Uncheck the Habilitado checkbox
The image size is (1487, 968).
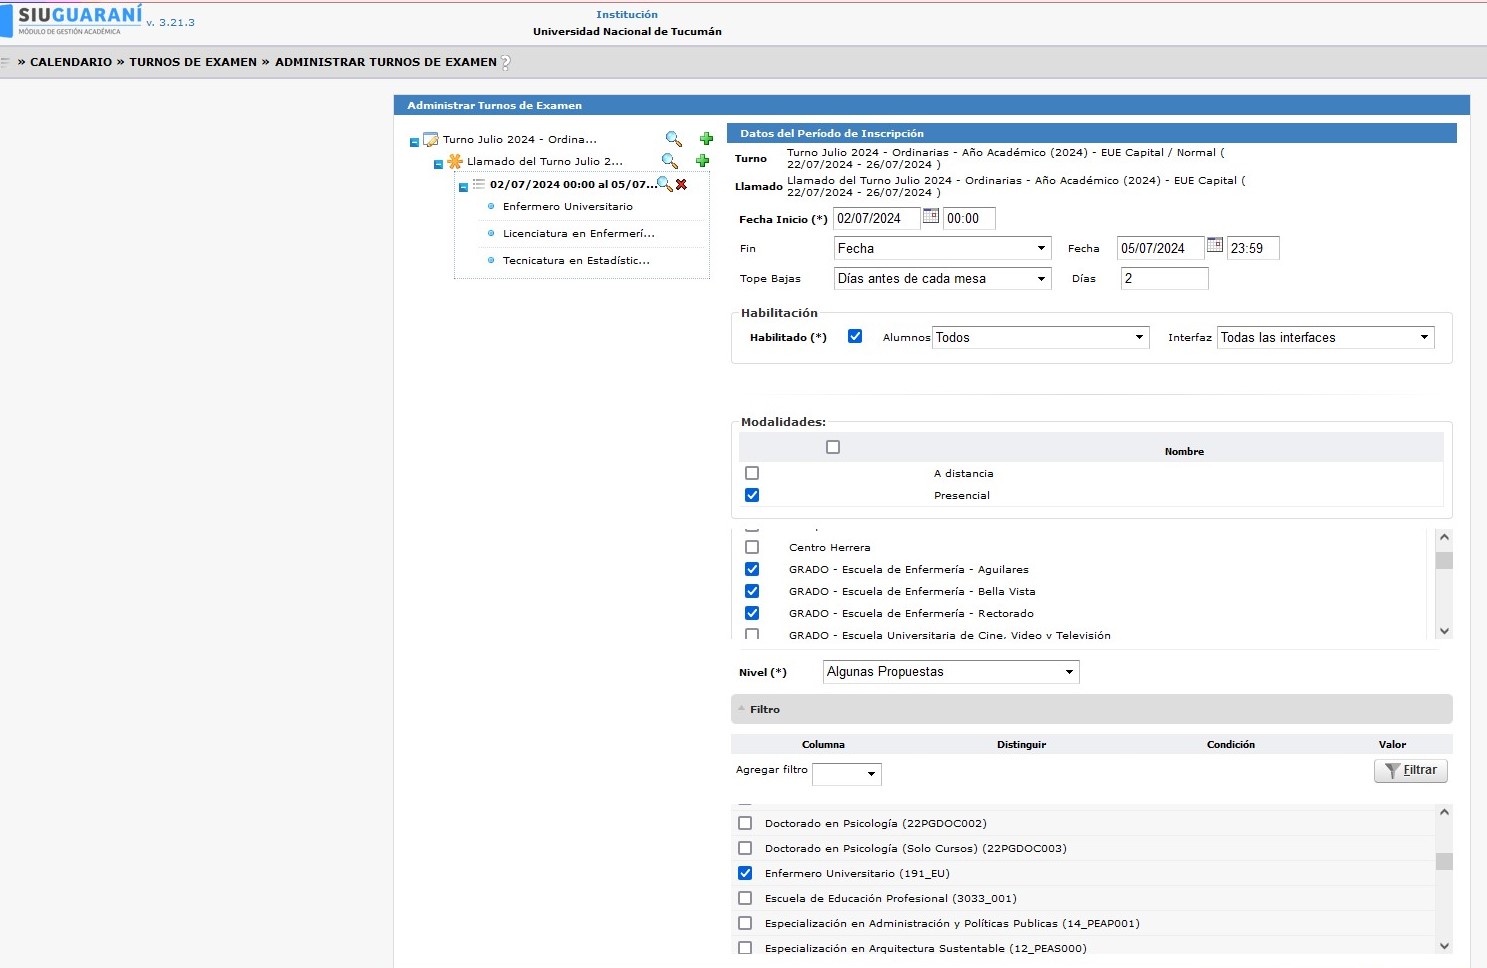tap(855, 337)
